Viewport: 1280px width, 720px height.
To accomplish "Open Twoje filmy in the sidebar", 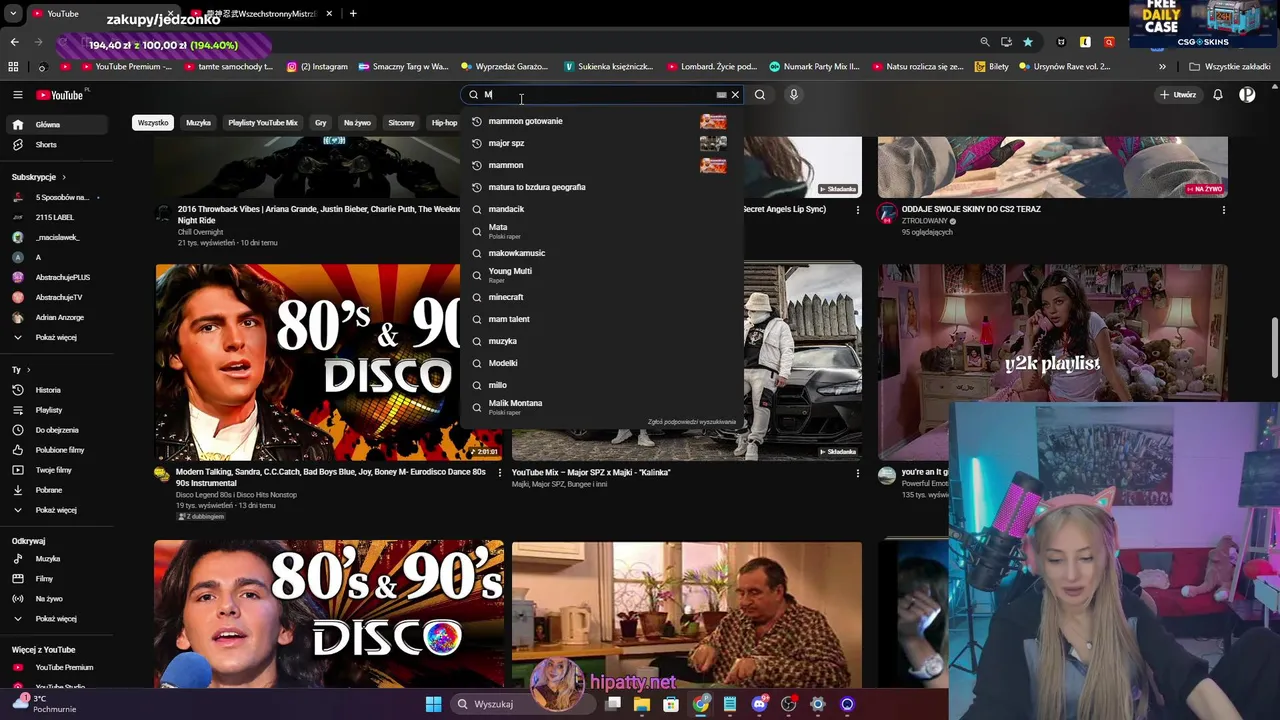I will pos(57,470).
